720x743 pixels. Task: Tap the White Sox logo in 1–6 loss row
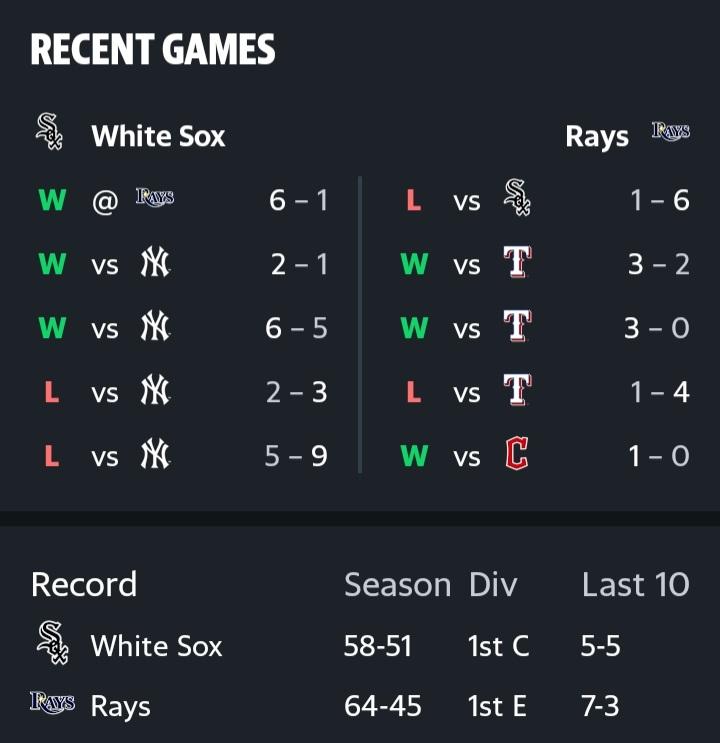click(517, 198)
